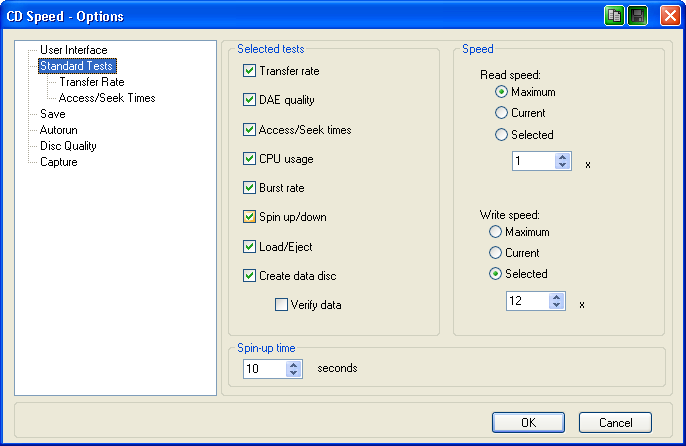Decrease write speed value with down arrow
This screenshot has width=686, height=446.
click(556, 305)
